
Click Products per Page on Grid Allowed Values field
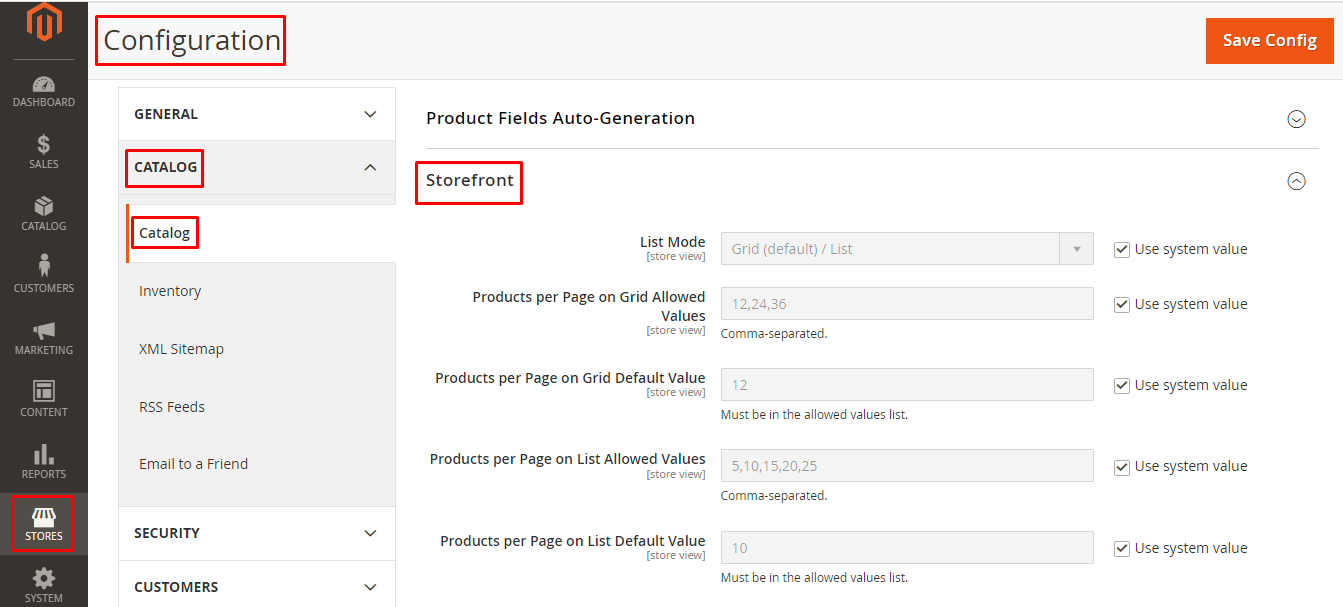tap(907, 304)
